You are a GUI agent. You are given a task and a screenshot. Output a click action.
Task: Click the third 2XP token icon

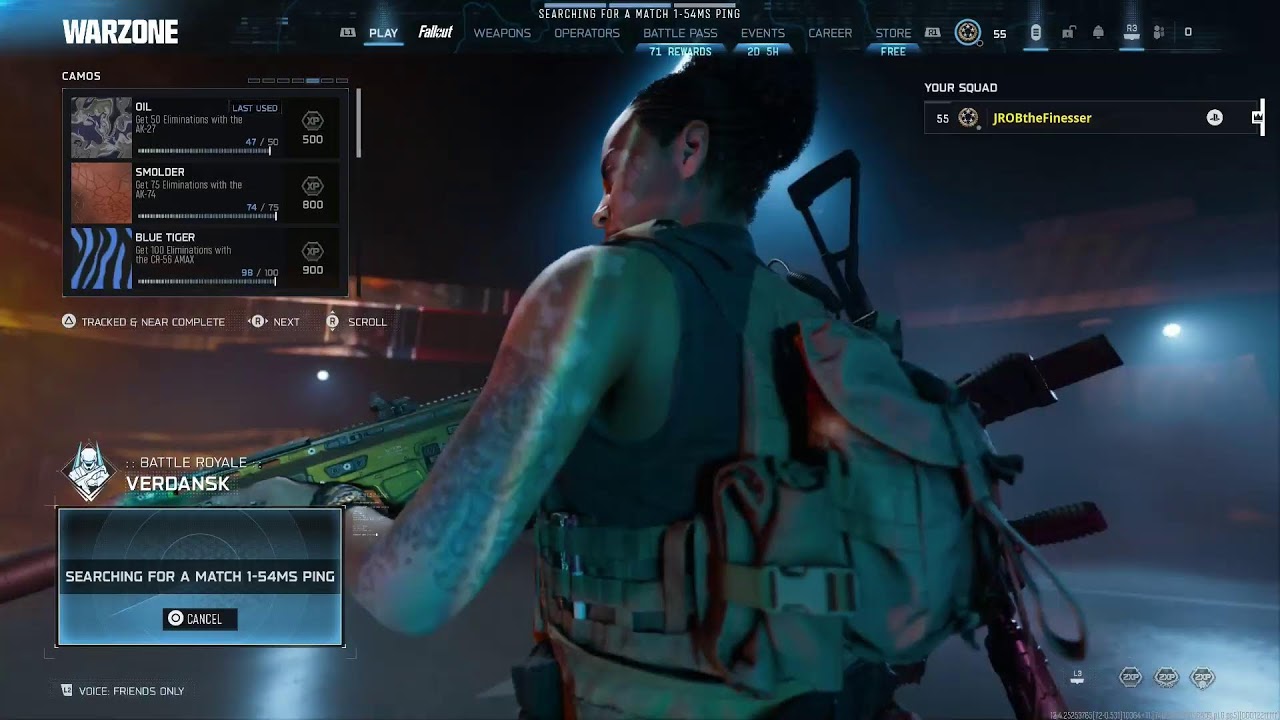pyautogui.click(x=1203, y=677)
